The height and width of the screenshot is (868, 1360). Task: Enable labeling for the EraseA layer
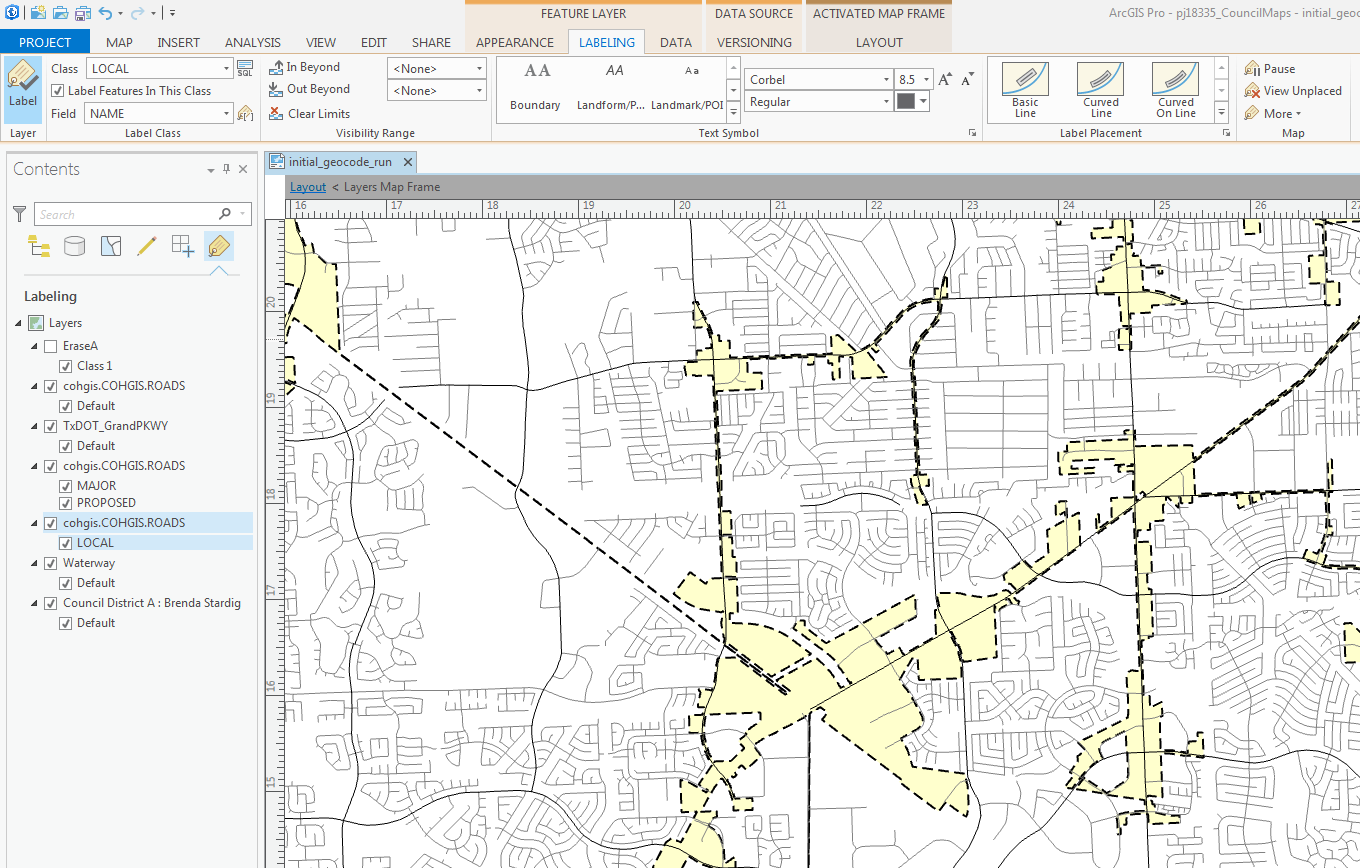(x=50, y=346)
